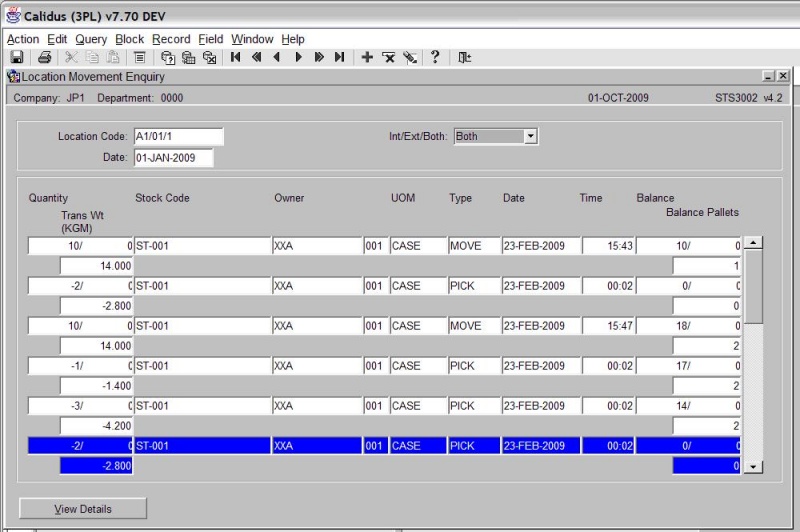This screenshot has height=532, width=800.
Task: Click the Cancel Query icon
Action: click(x=210, y=57)
